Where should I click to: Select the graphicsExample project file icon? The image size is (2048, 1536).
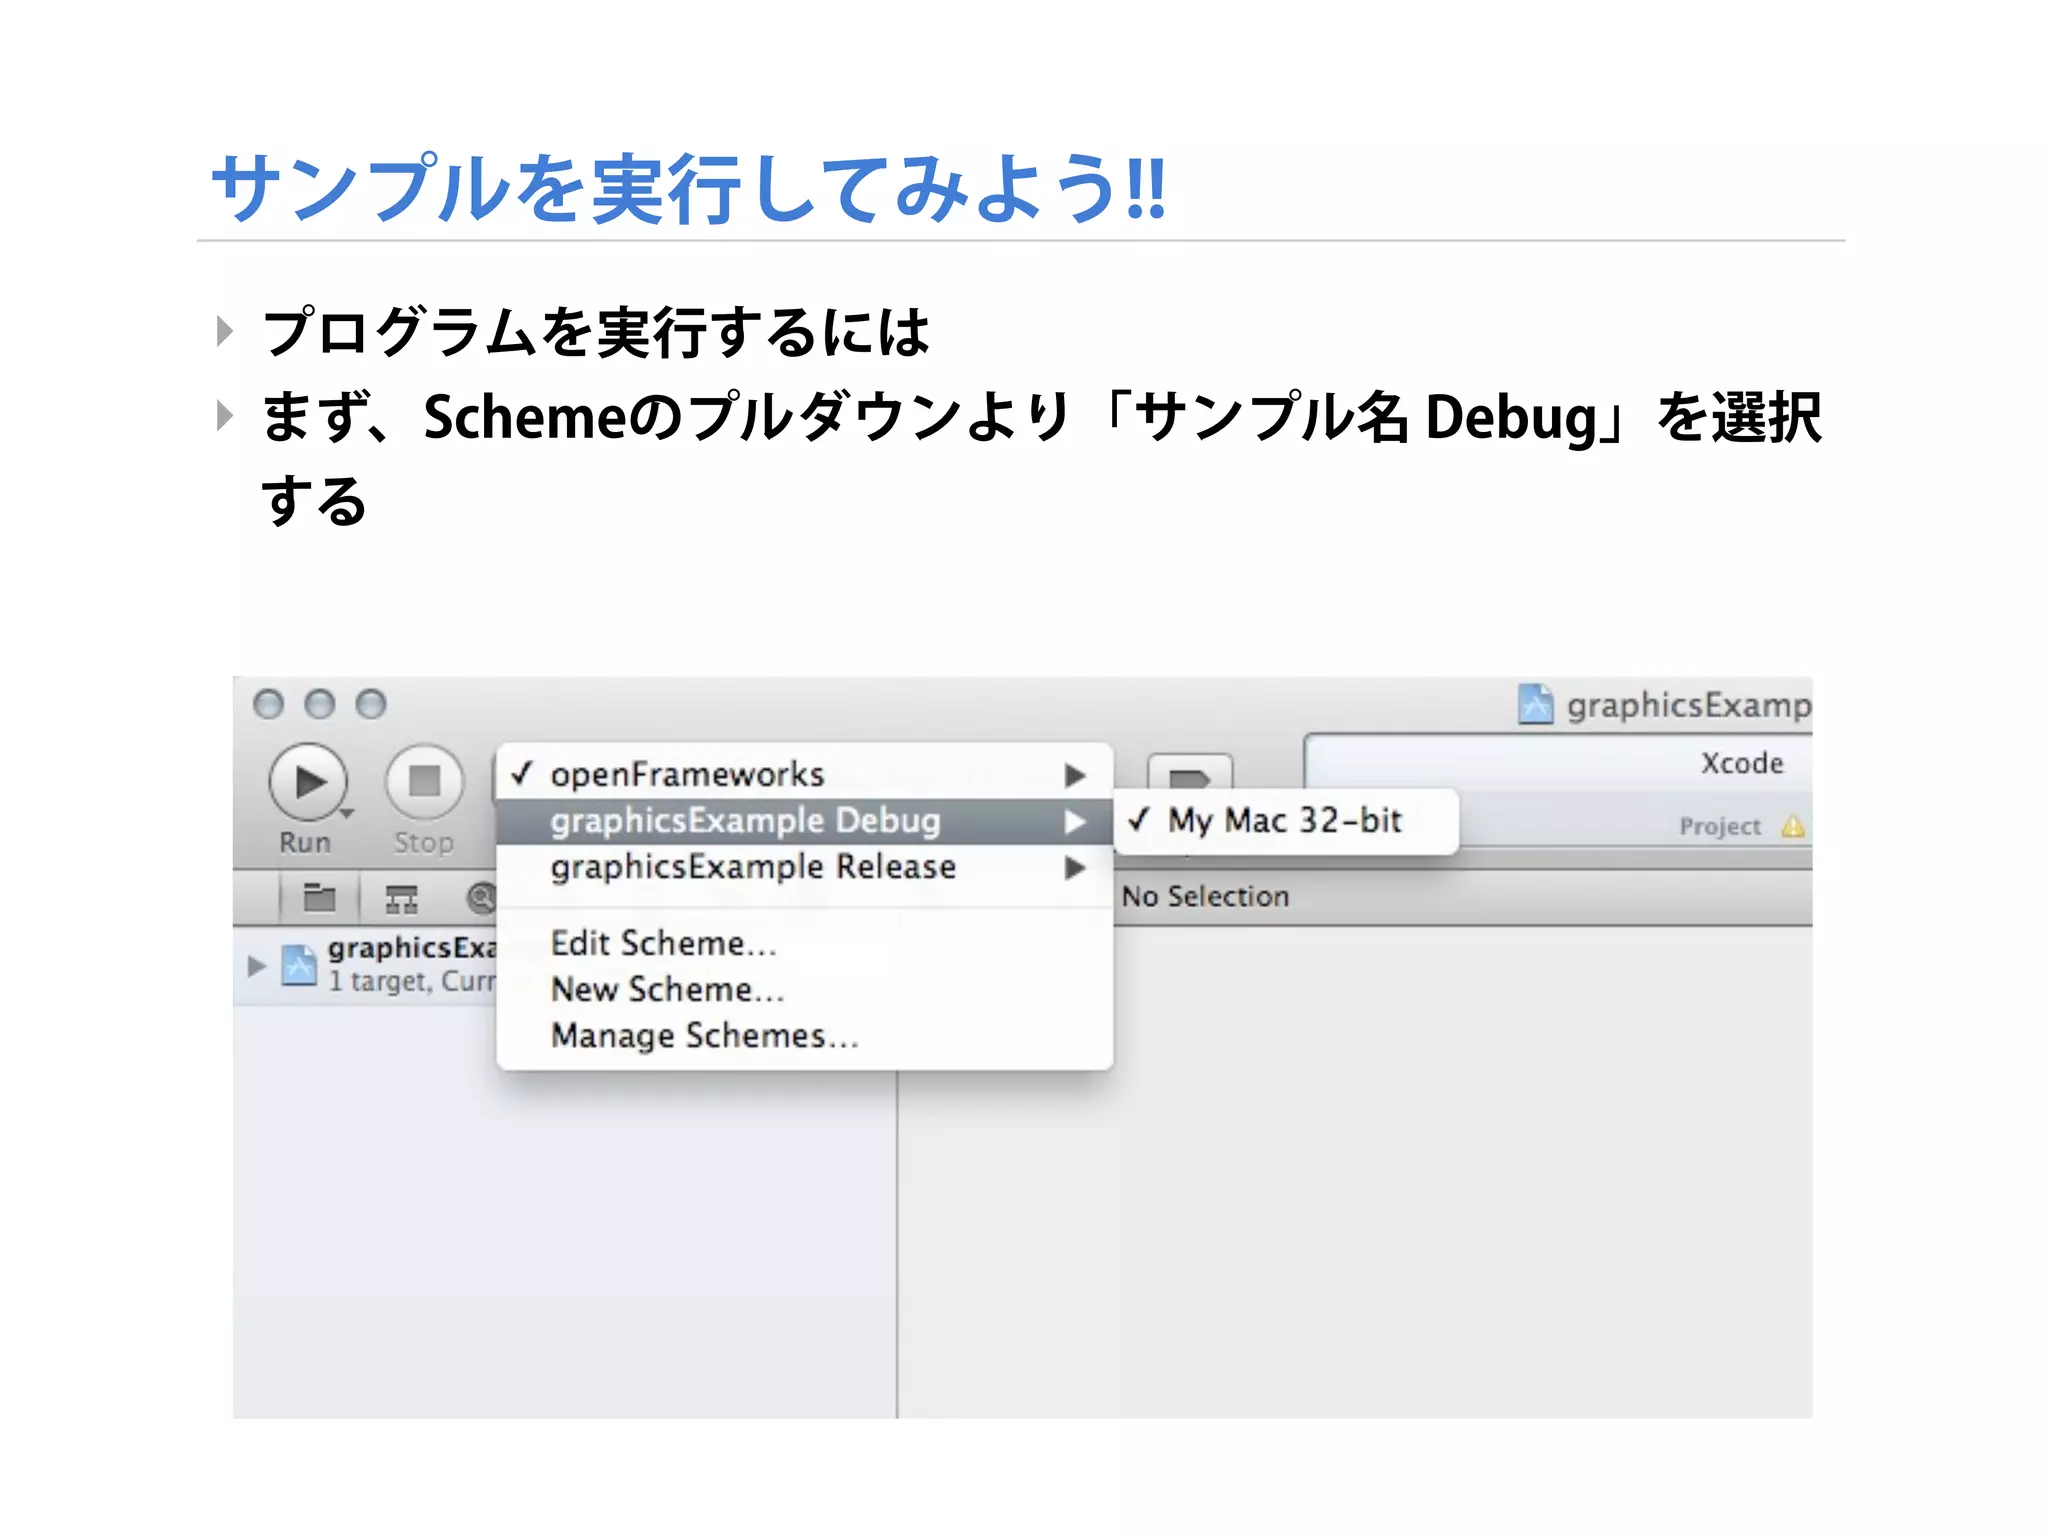tap(299, 965)
